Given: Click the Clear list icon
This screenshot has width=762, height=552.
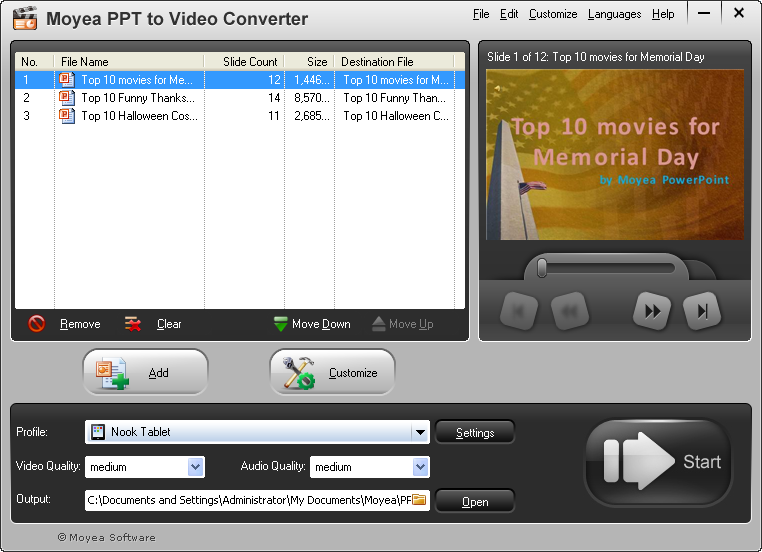Looking at the screenshot, I should [133, 324].
